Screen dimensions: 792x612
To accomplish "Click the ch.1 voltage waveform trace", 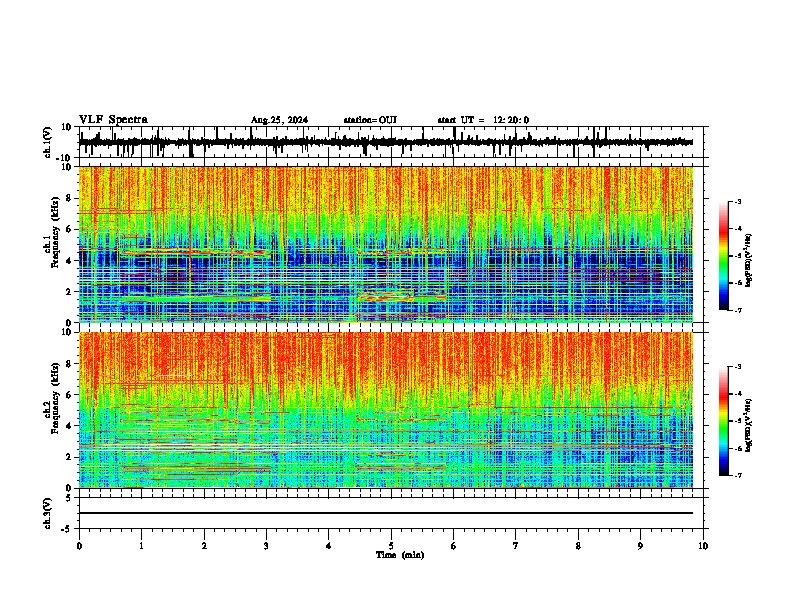I will click(x=386, y=142).
